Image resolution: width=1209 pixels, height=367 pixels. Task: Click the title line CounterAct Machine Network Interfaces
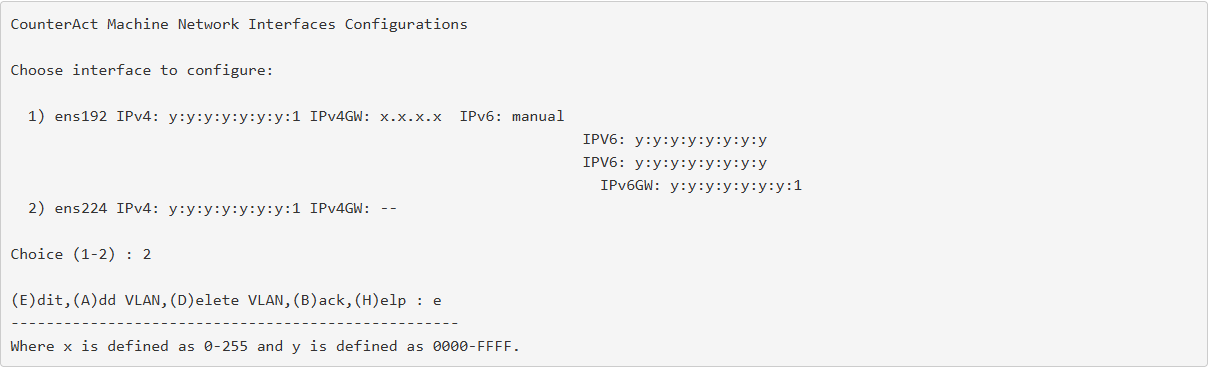tap(239, 24)
